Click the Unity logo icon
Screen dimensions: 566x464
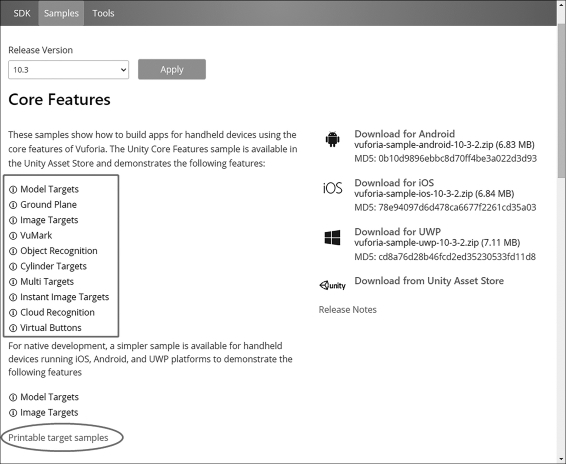point(332,285)
